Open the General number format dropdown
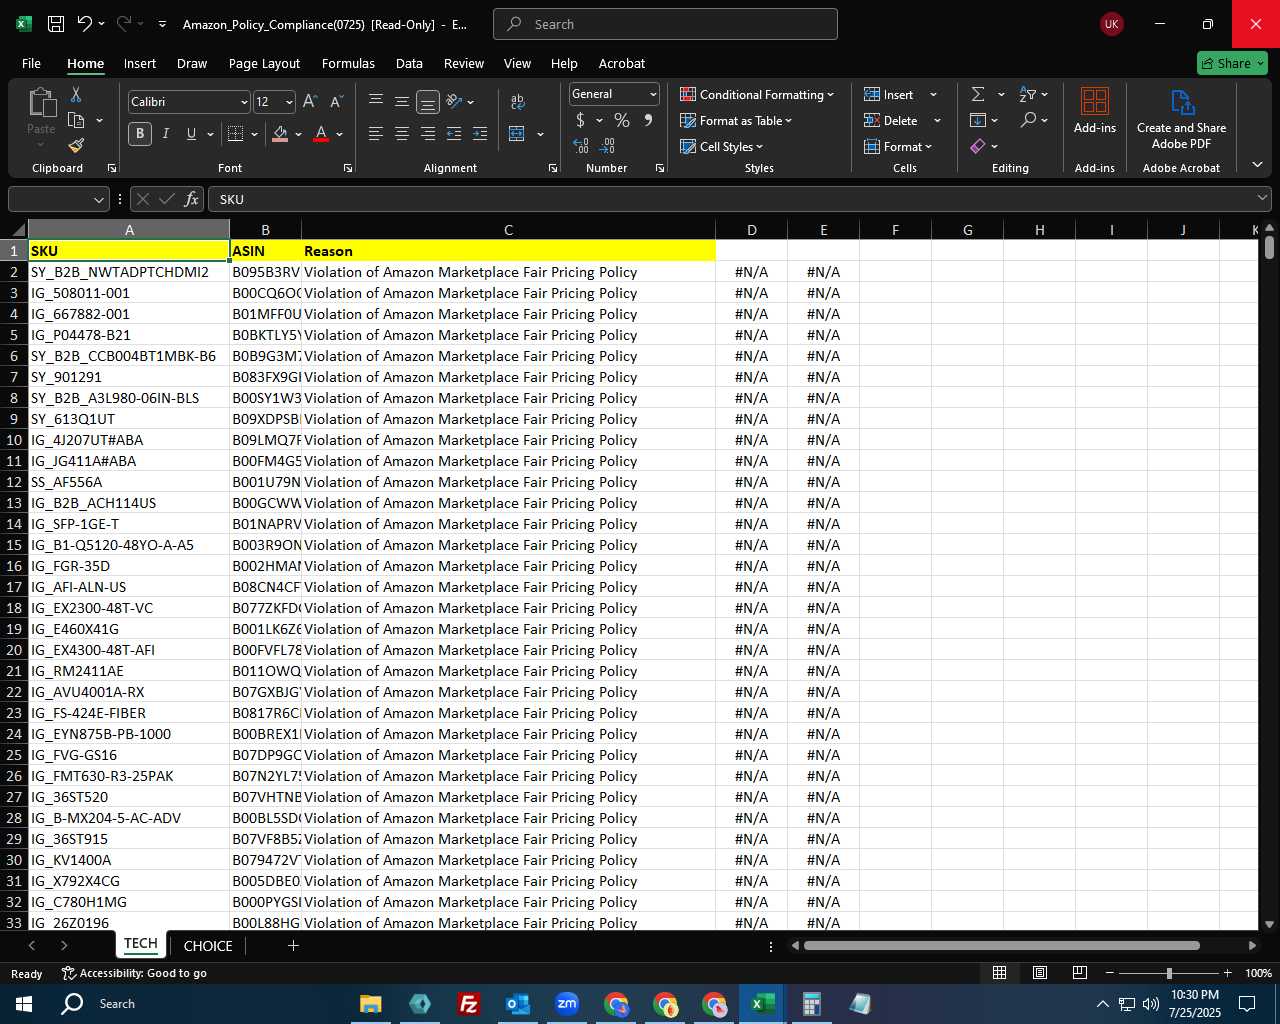Viewport: 1280px width, 1024px height. coord(653,94)
